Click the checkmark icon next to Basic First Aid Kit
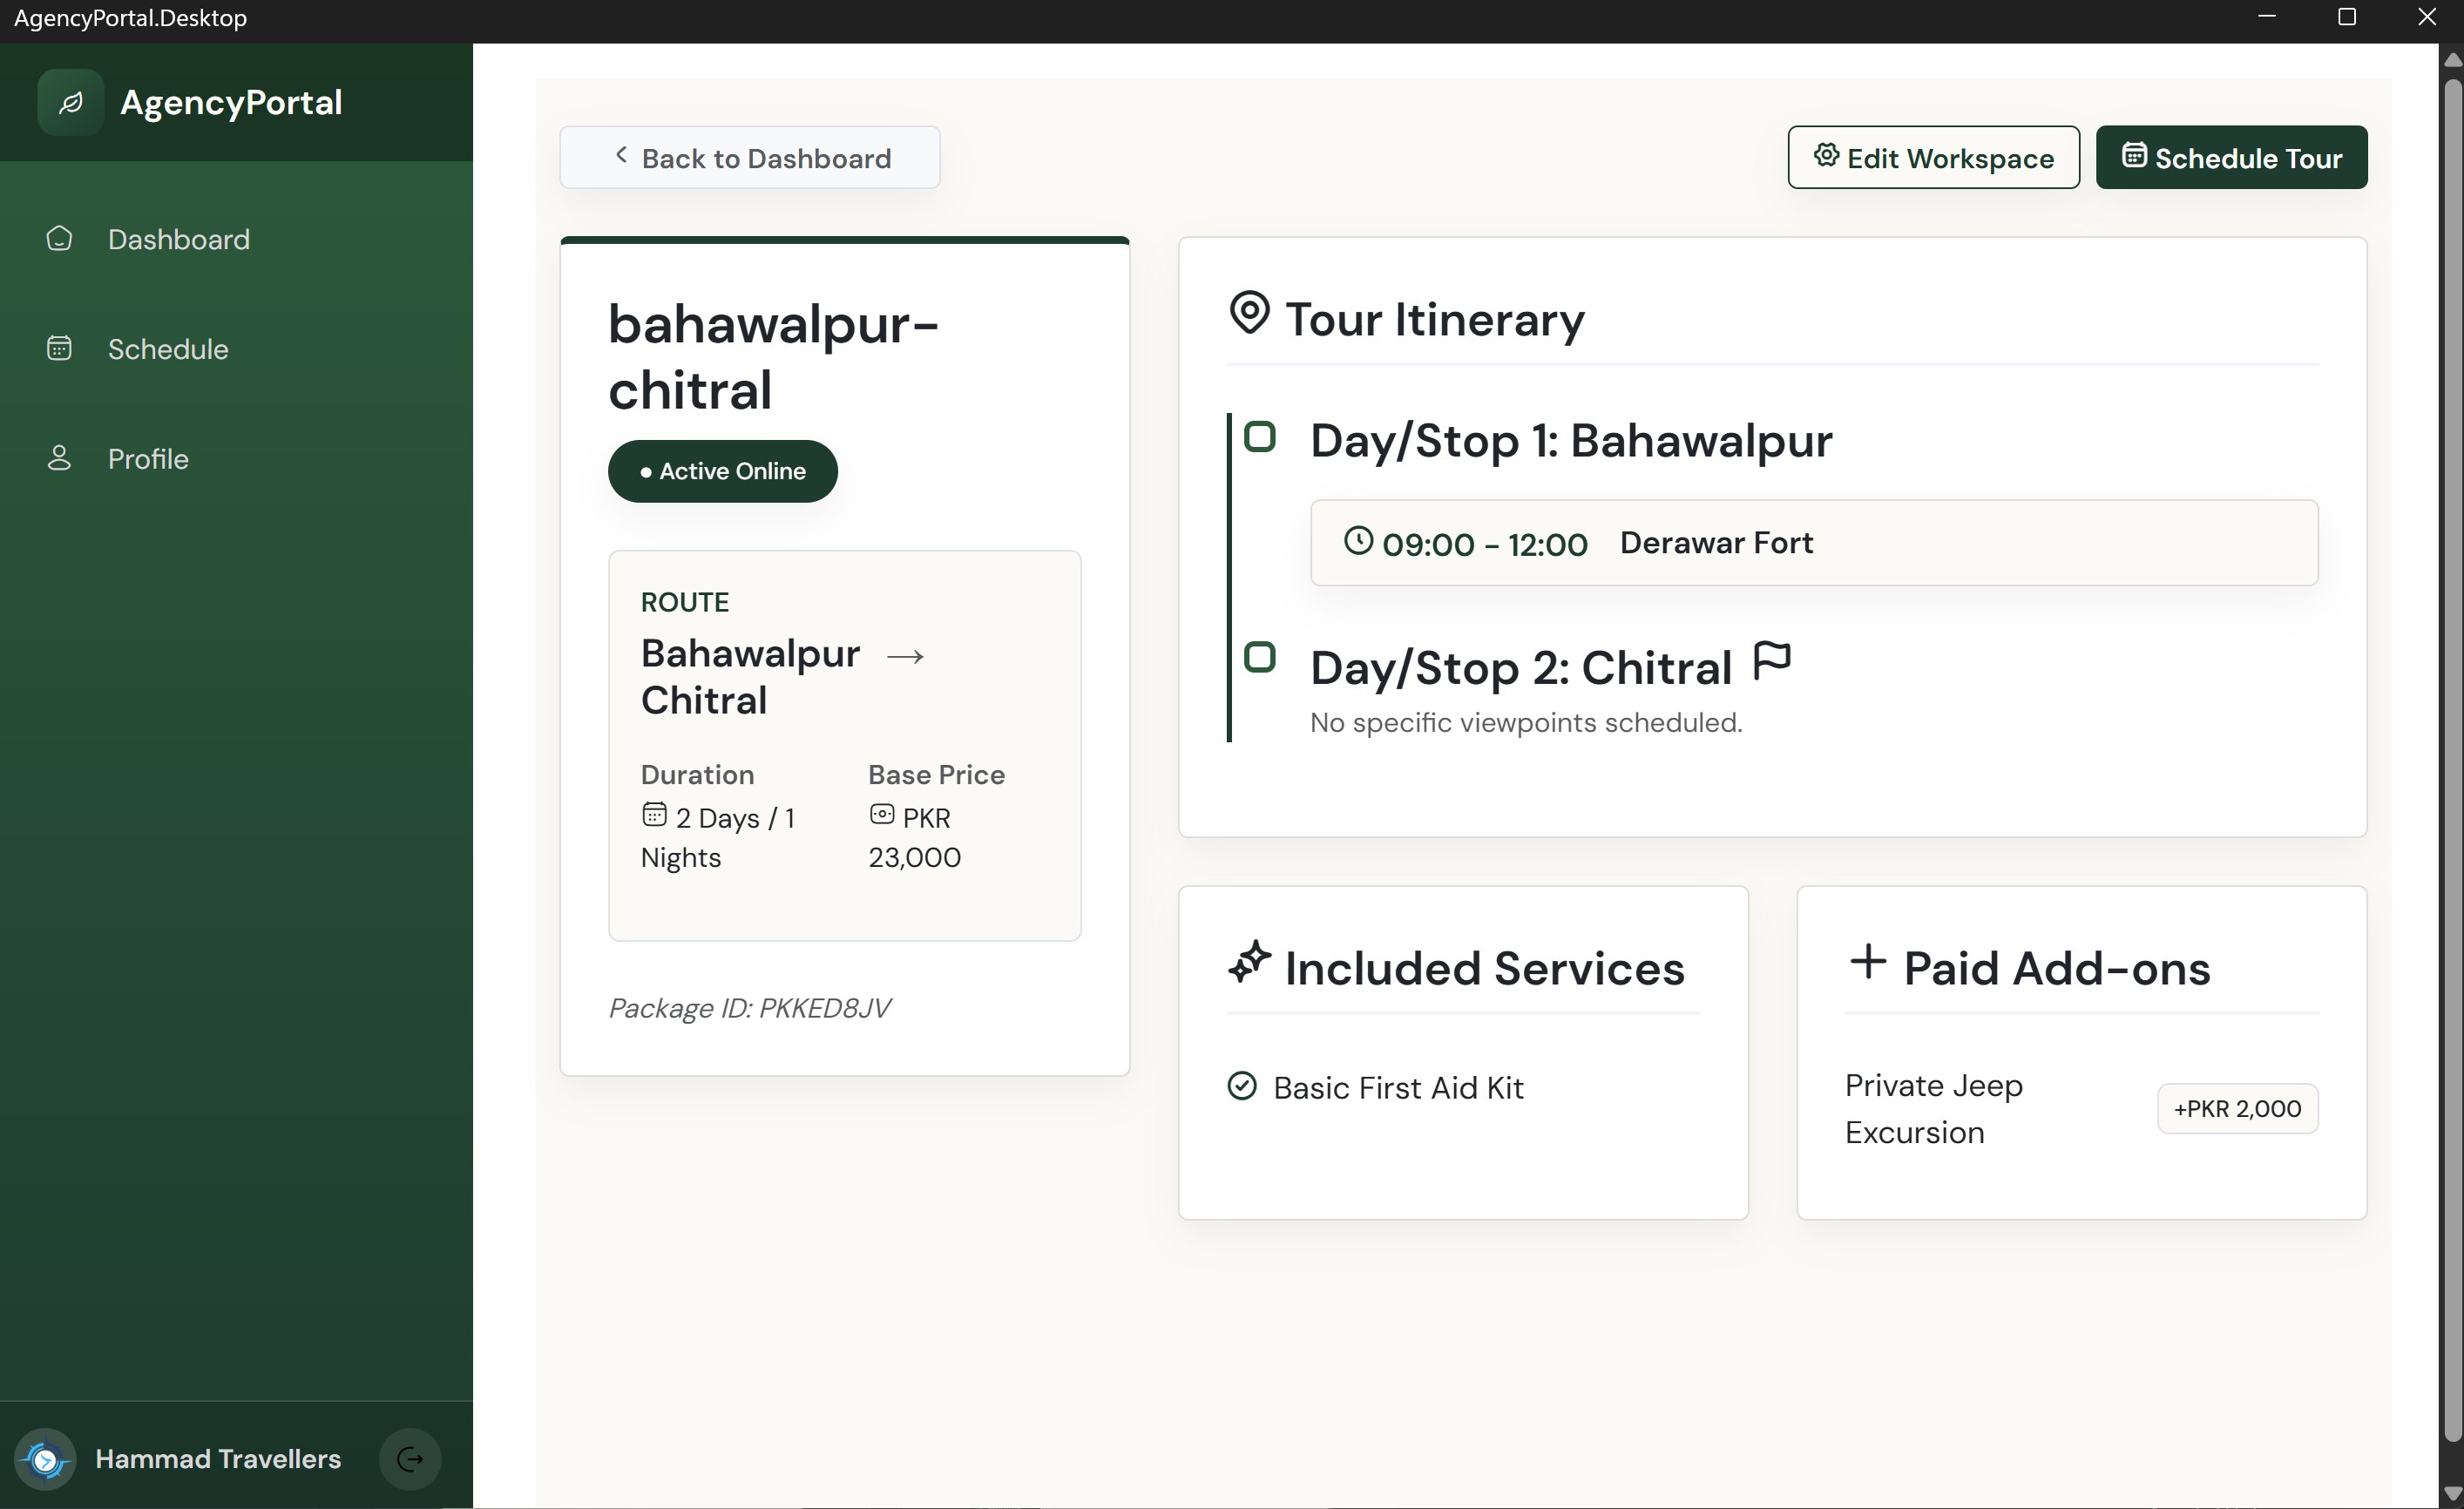 pos(1242,1086)
